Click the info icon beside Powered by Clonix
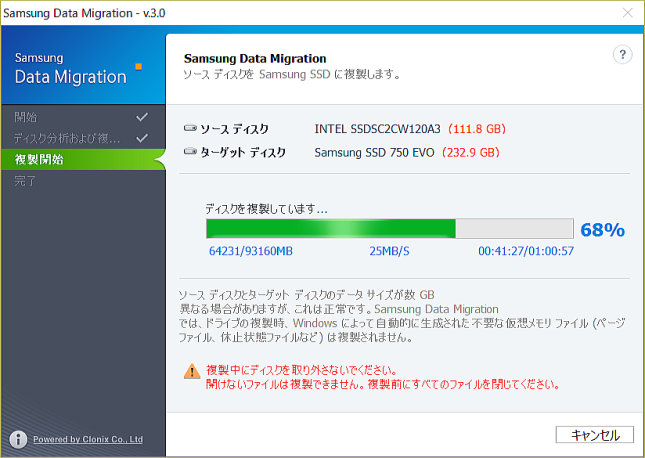Screen dimensions: 645x458 pos(17,439)
